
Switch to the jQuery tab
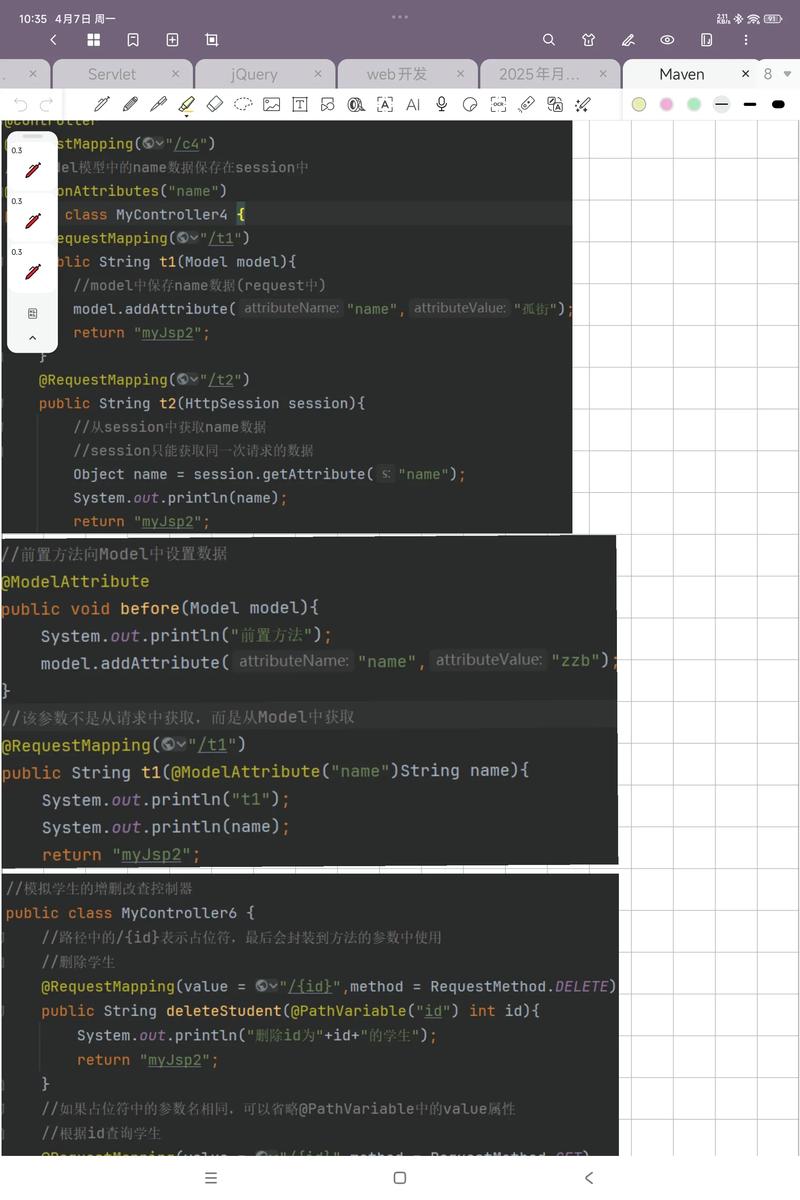point(254,74)
